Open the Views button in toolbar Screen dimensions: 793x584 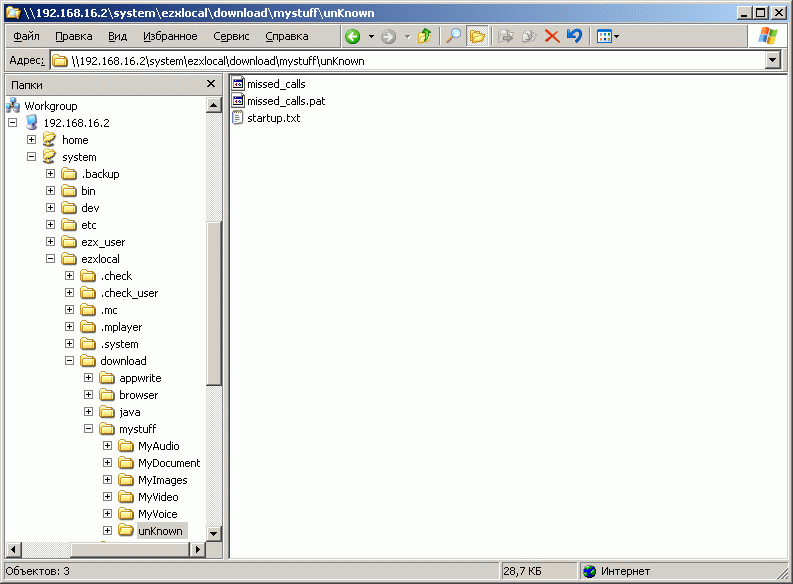coord(604,36)
